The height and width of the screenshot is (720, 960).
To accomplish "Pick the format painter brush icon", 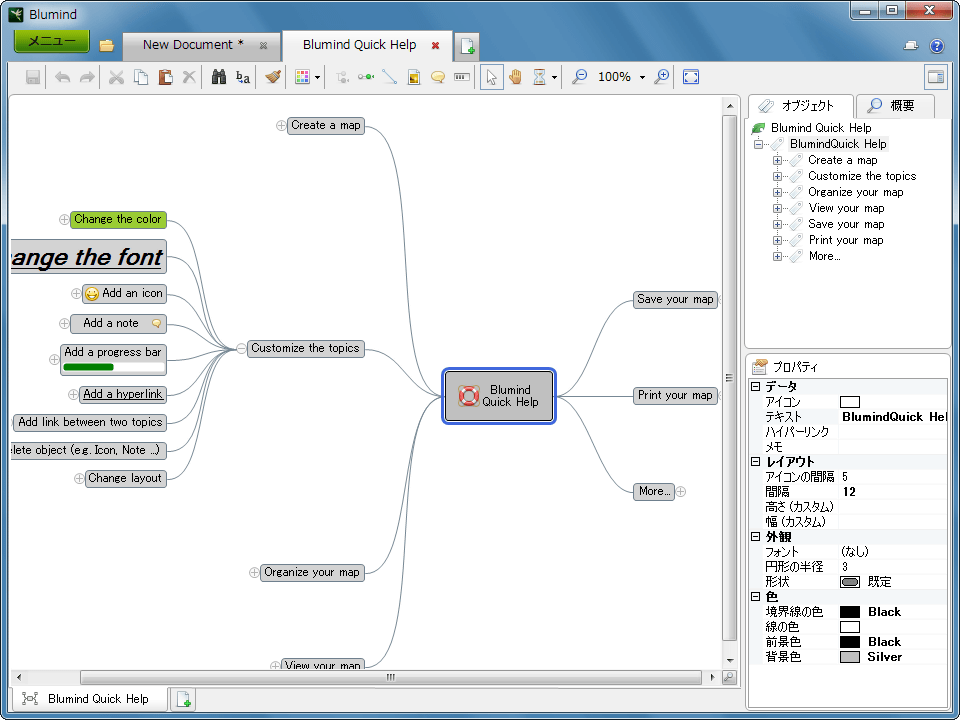I will point(272,77).
